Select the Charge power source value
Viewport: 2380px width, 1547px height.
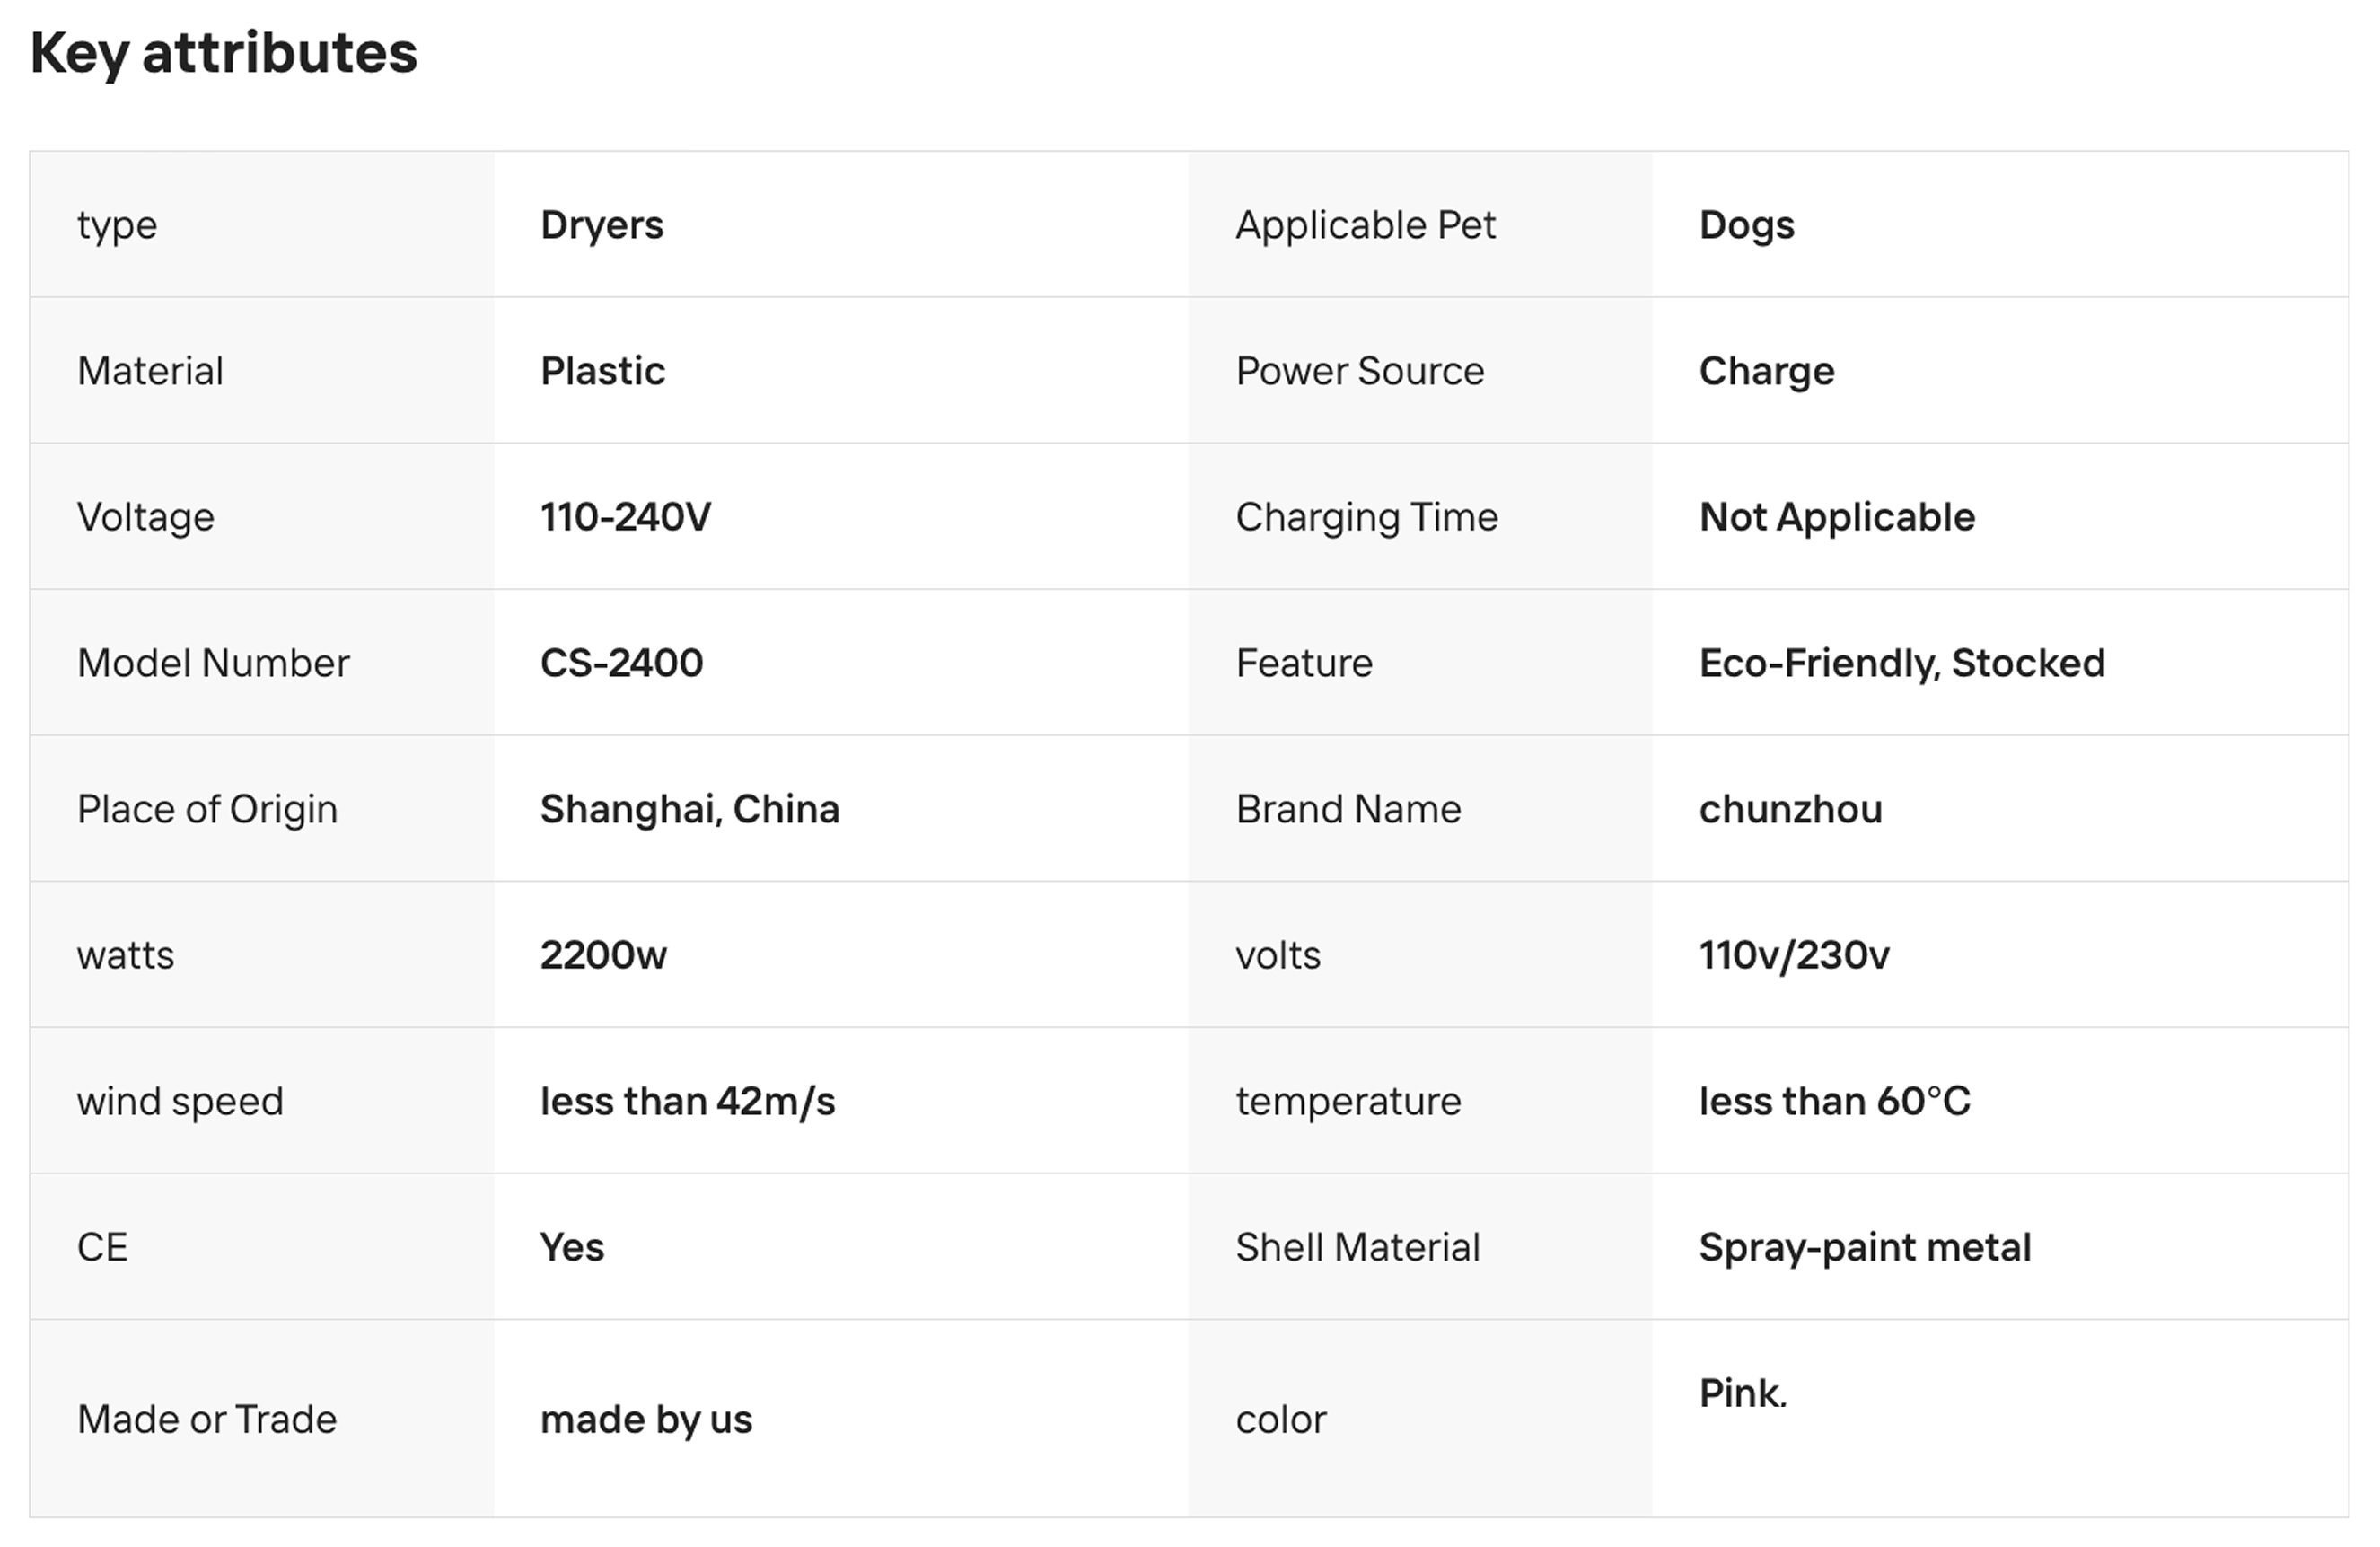click(x=1766, y=371)
